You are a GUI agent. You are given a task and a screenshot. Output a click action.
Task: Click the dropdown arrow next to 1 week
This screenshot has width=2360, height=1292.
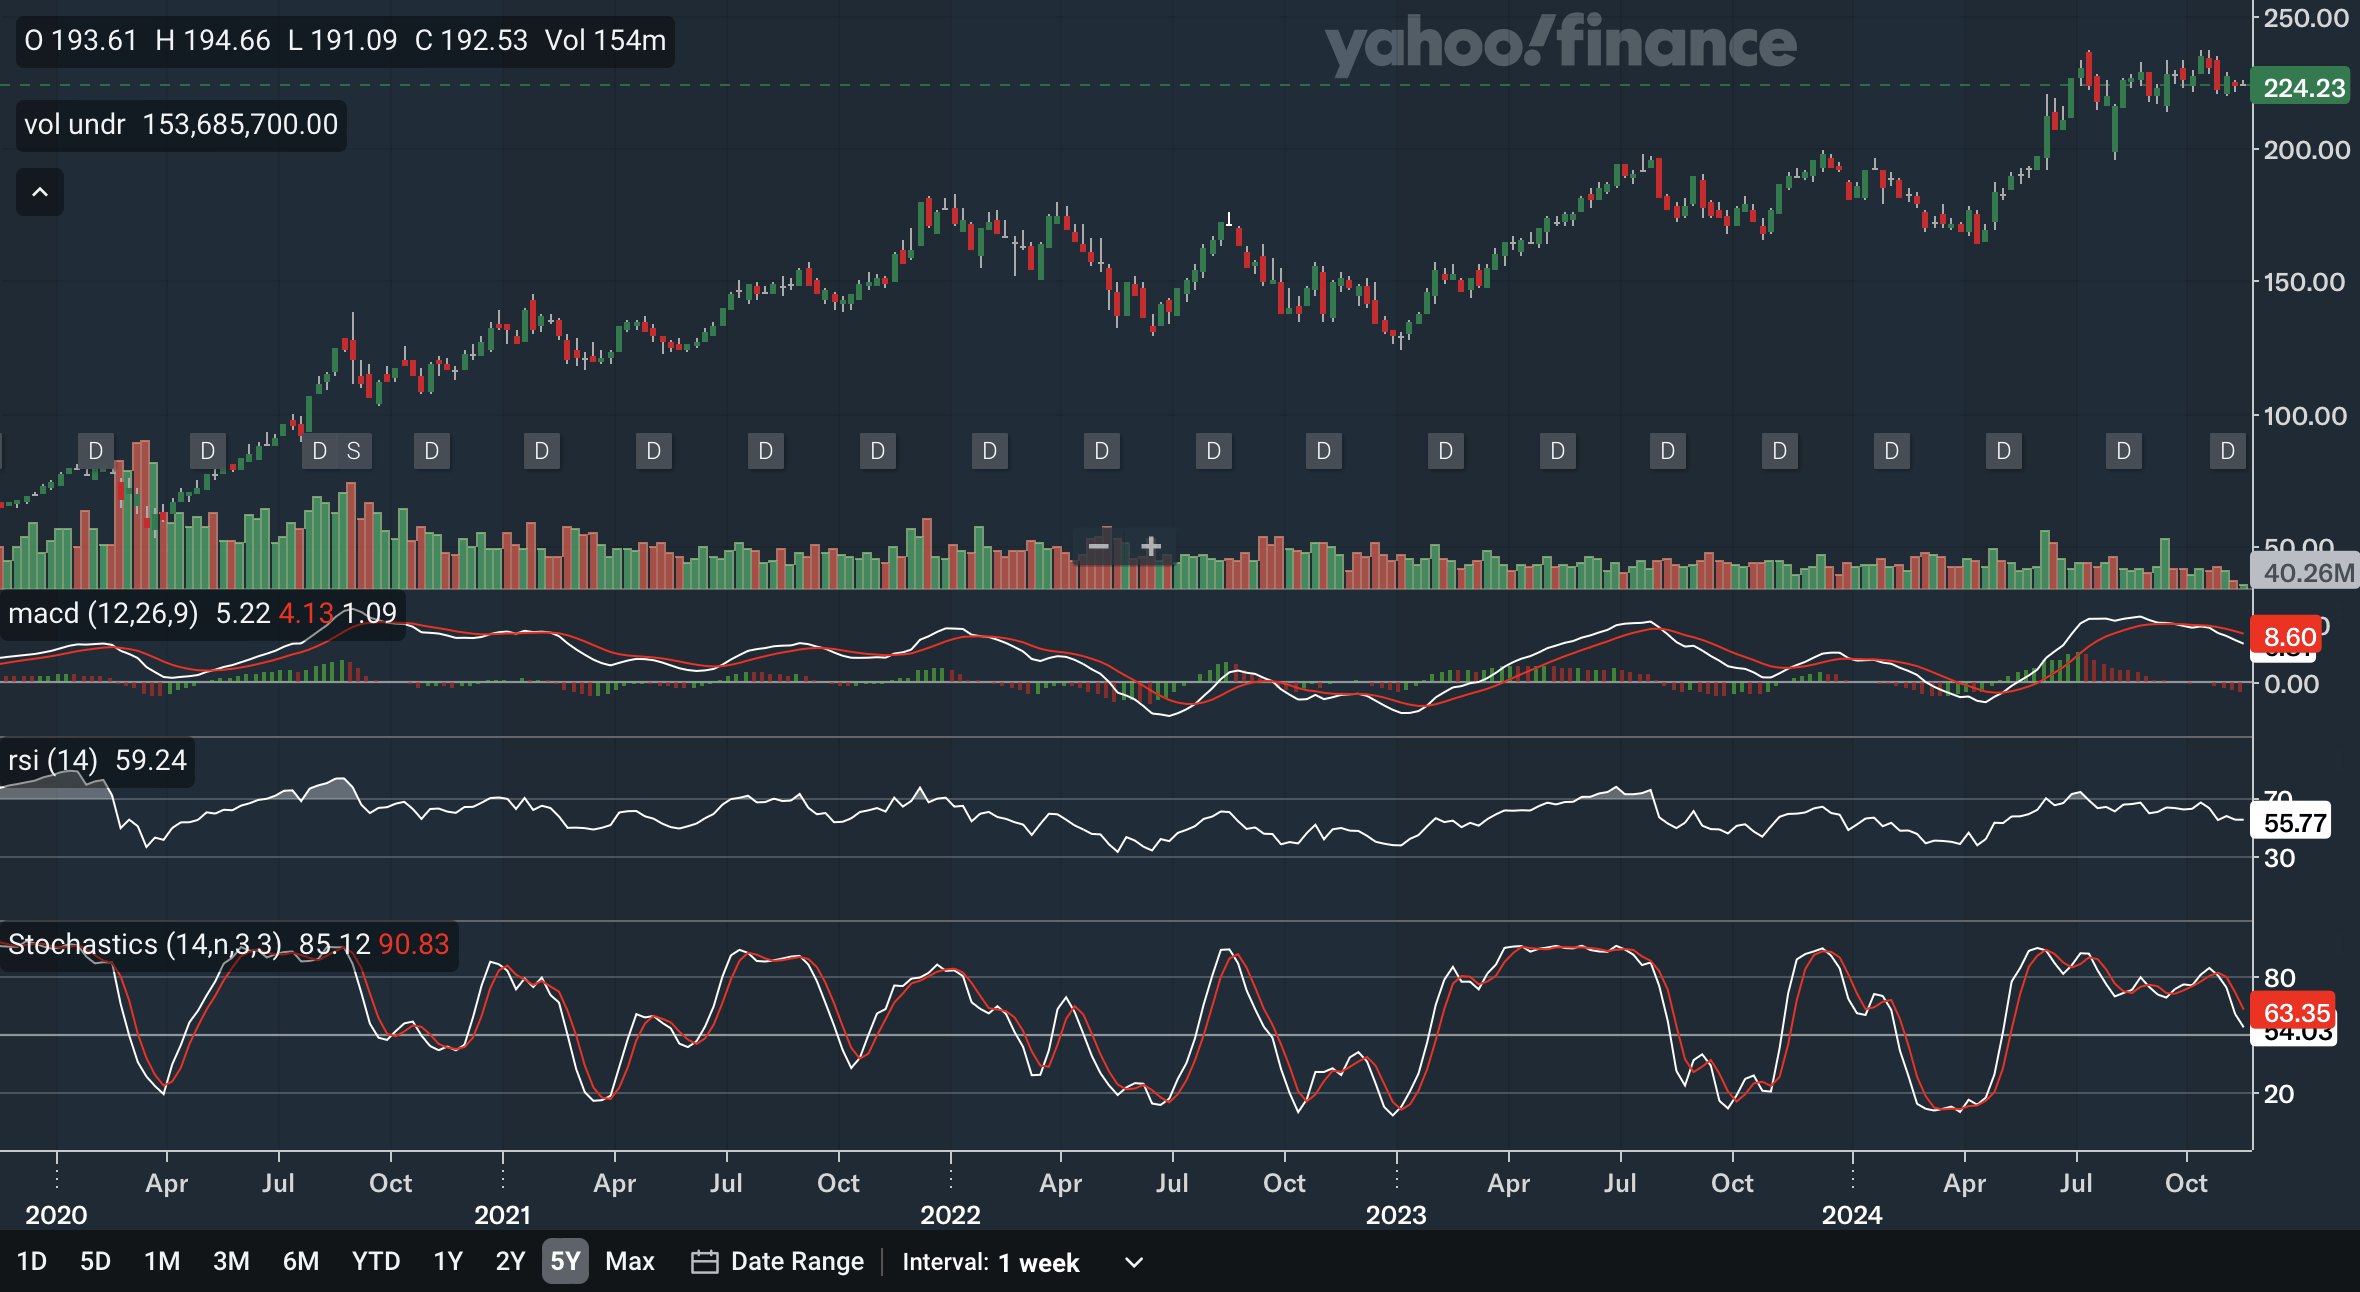click(x=1133, y=1262)
